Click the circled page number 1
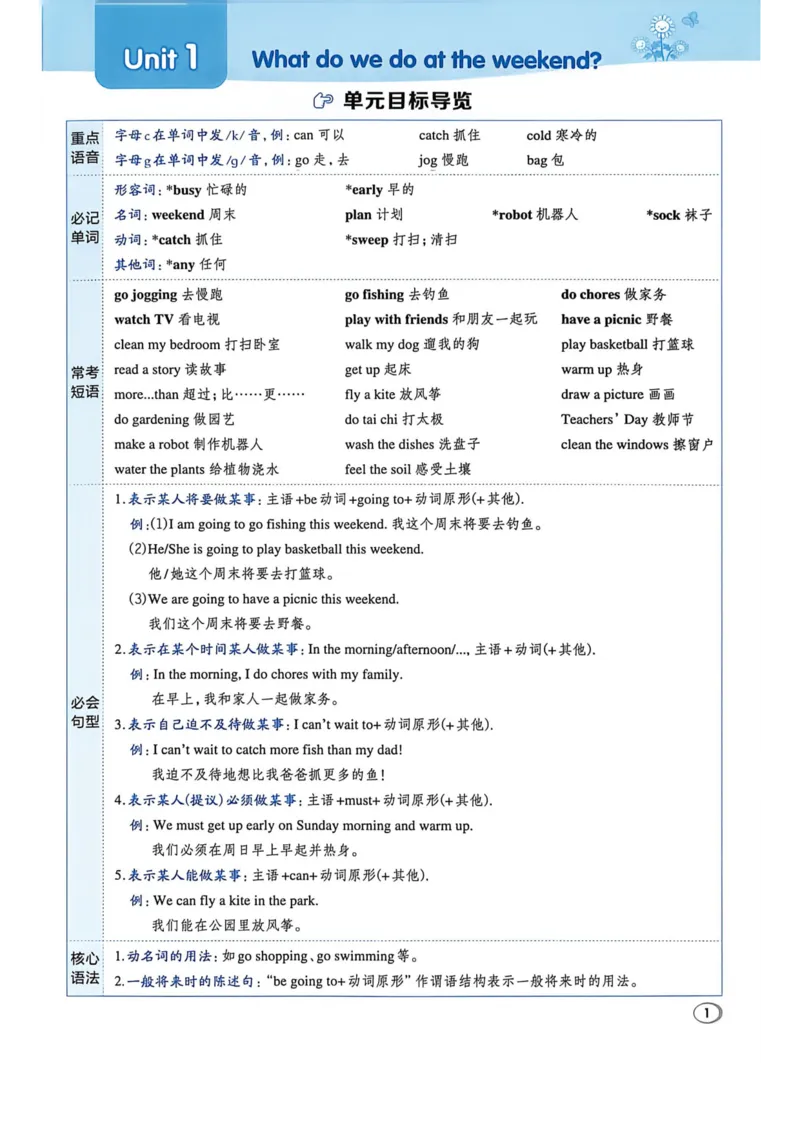Screen dimensions: 800x1132 pos(707,1013)
